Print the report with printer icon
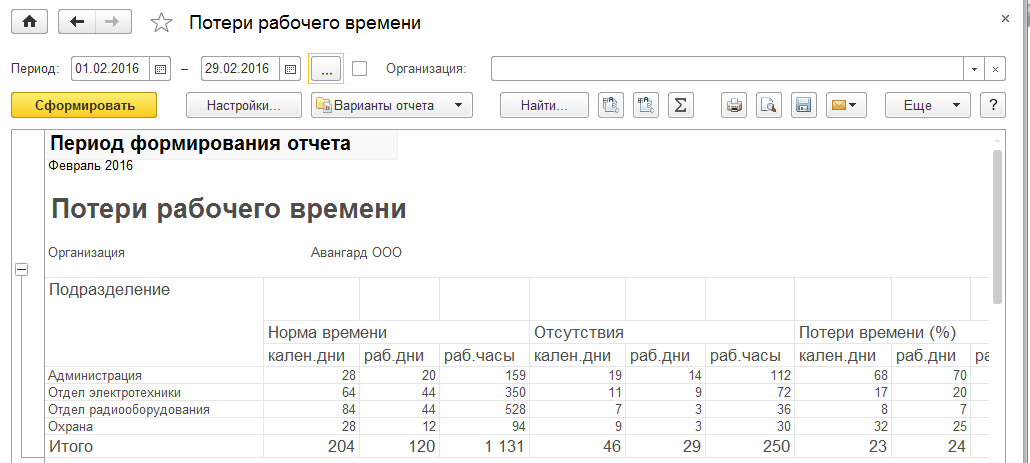Viewport: 1030px width, 463px height. click(735, 105)
